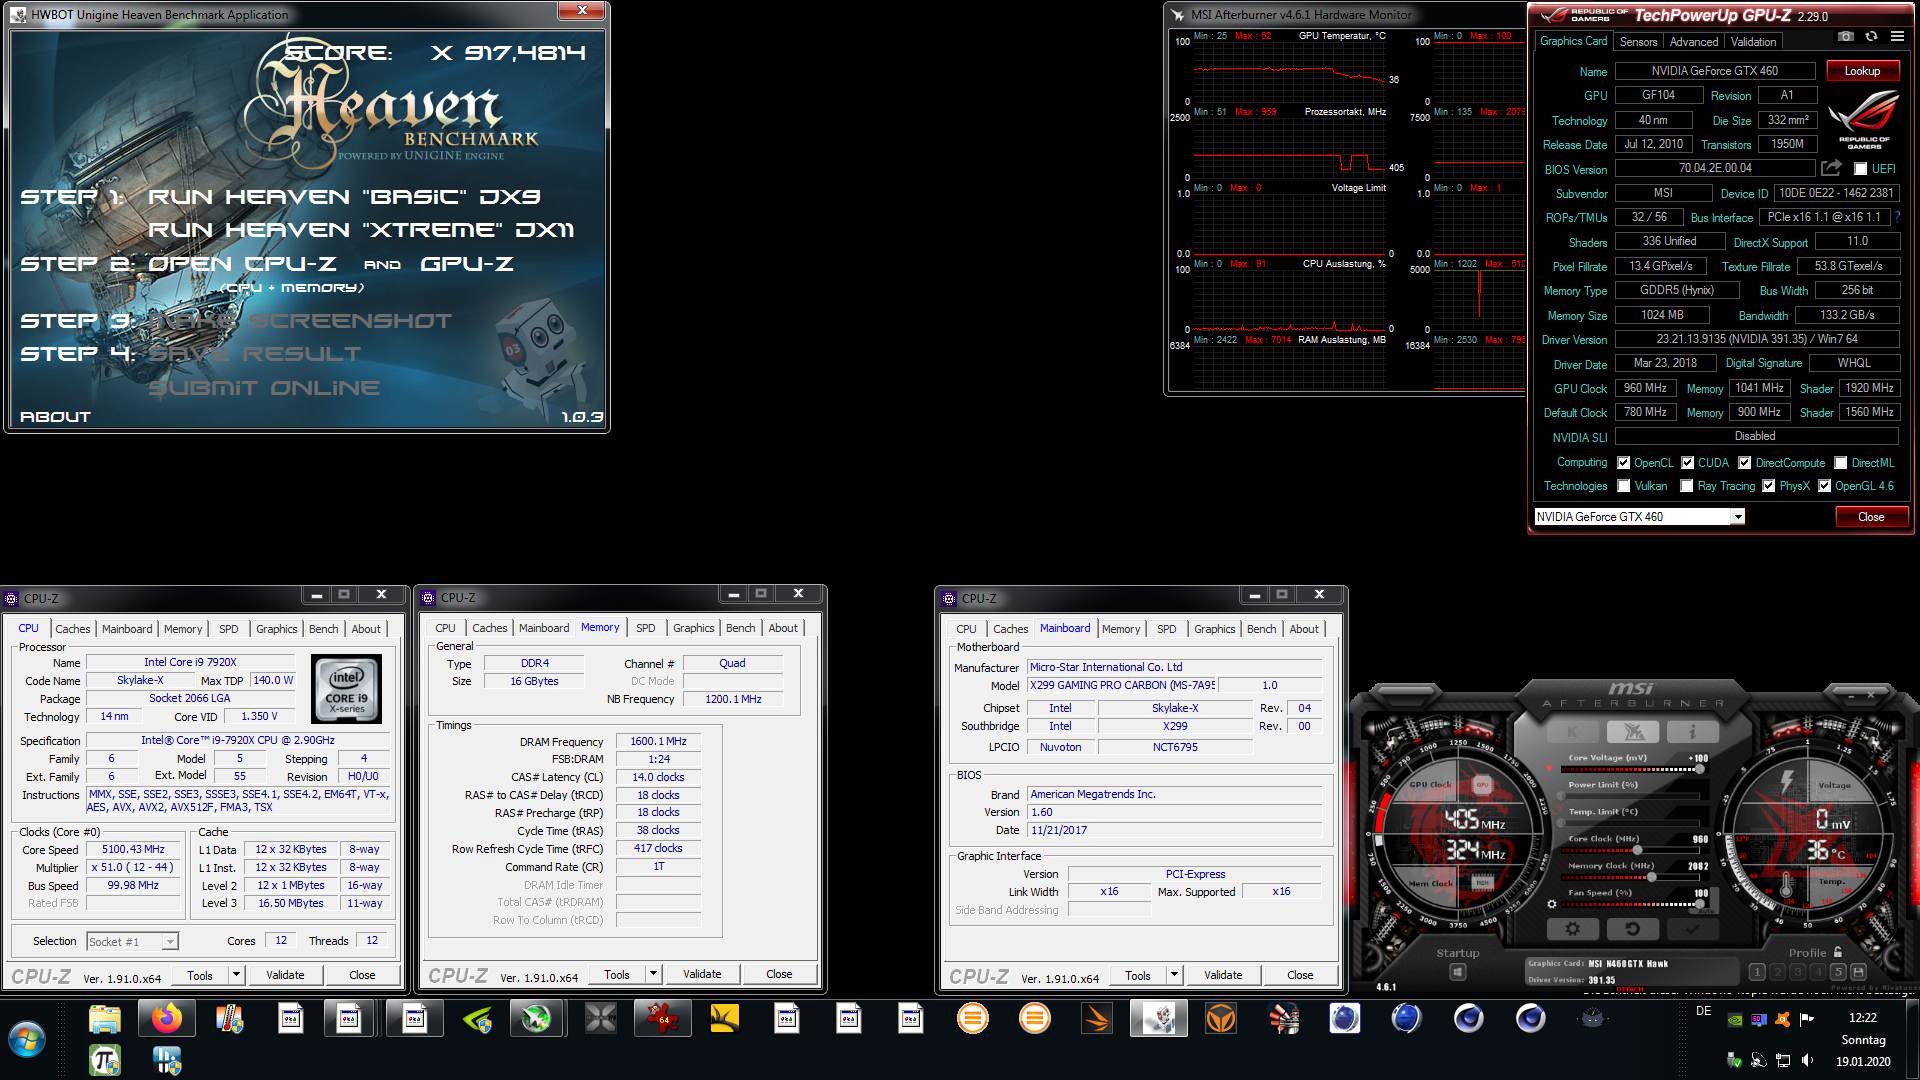
Task: Click the taskbar clock showing 12:22
Action: pyautogui.click(x=1862, y=1017)
